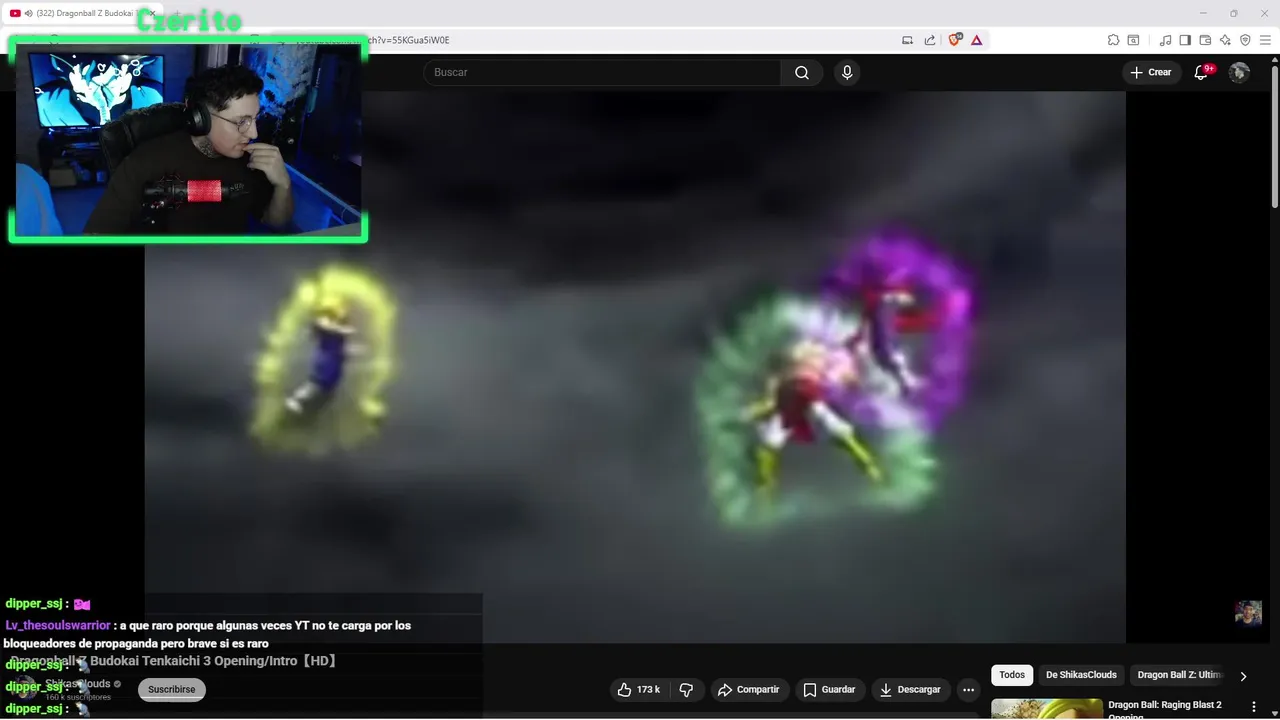Open the browser extensions puzzle icon
1280x720 pixels.
pyautogui.click(x=1113, y=40)
